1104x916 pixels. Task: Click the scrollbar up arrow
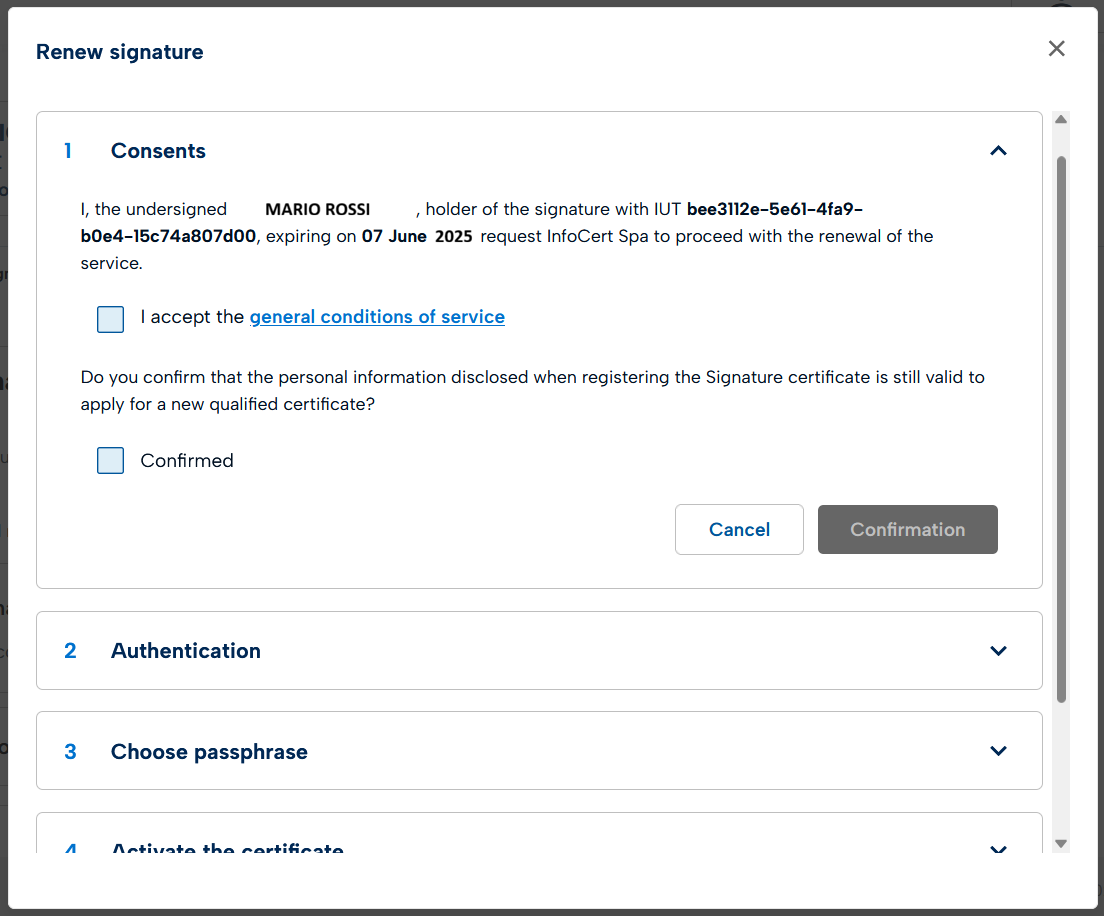[x=1061, y=120]
